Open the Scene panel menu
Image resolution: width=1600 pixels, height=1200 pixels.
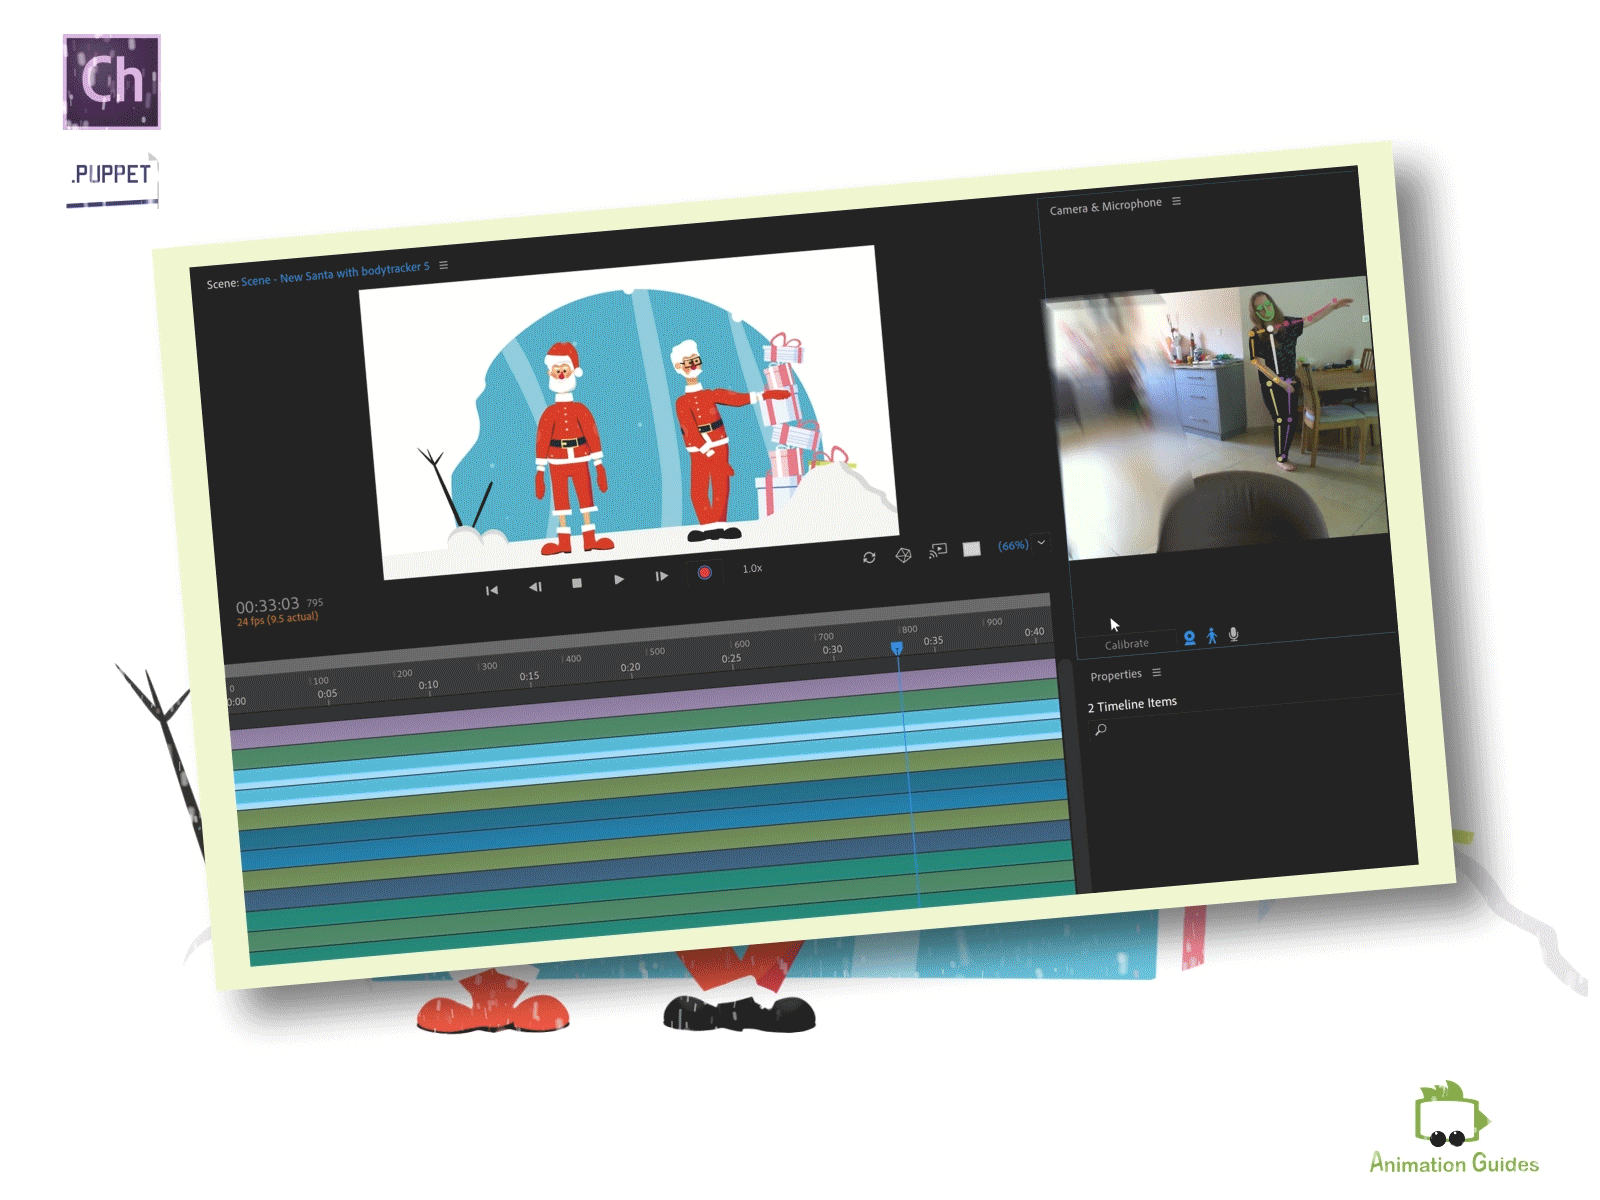[x=443, y=265]
